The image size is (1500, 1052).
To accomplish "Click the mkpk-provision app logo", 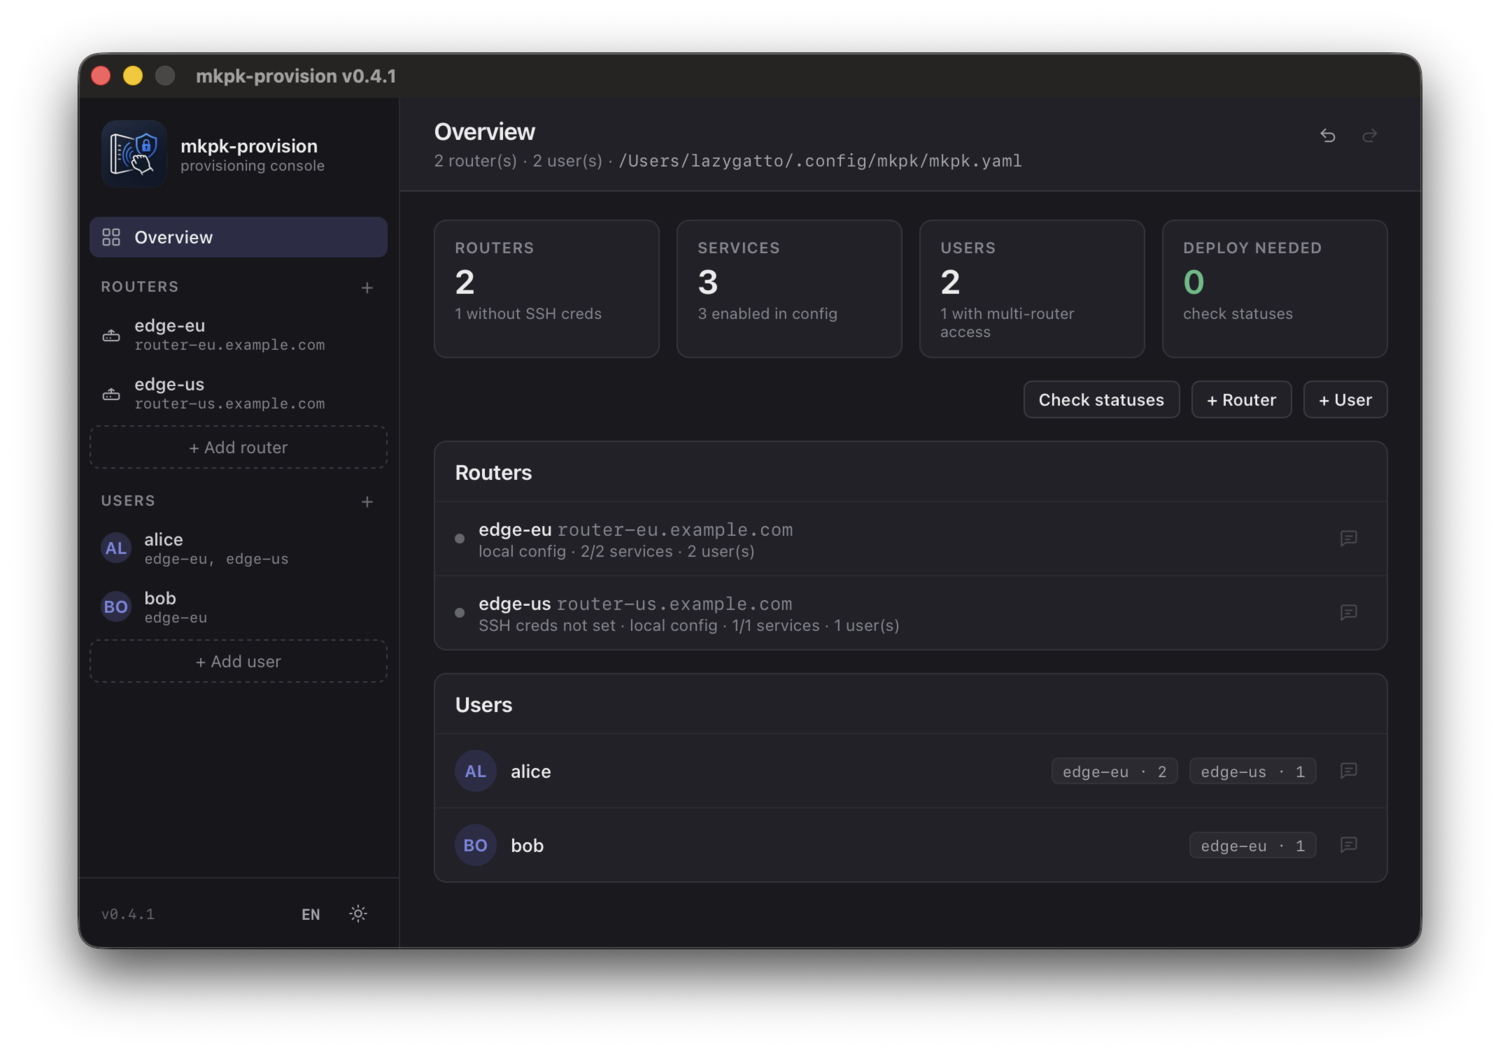I will pyautogui.click(x=134, y=154).
